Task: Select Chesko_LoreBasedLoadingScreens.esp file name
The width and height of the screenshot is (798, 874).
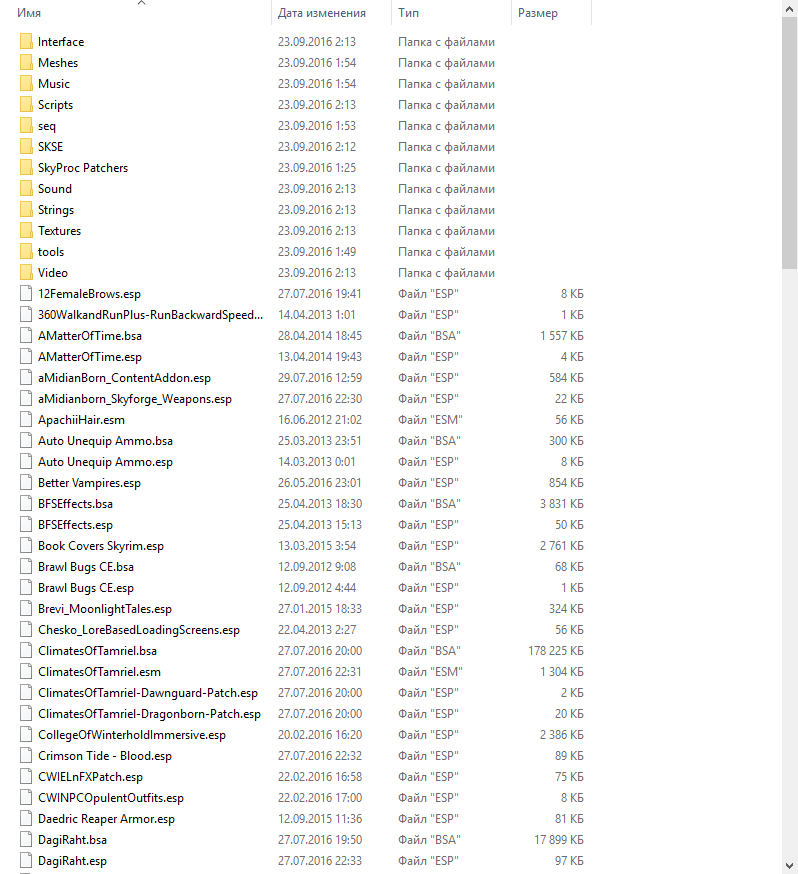Action: [x=139, y=630]
